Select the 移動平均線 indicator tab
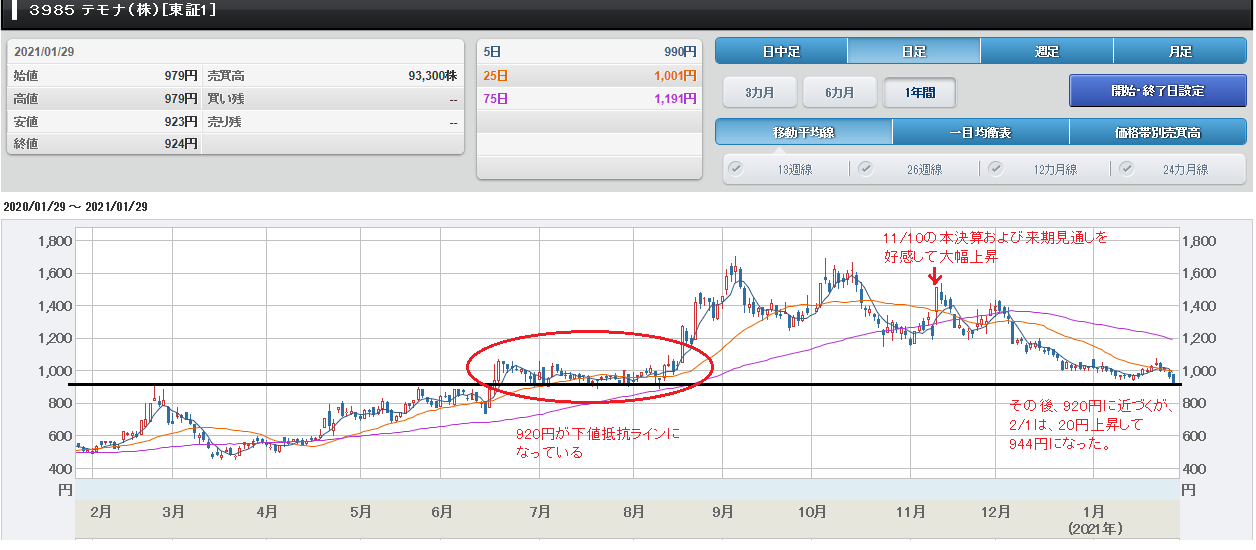This screenshot has height=550, width=1256. [x=803, y=132]
